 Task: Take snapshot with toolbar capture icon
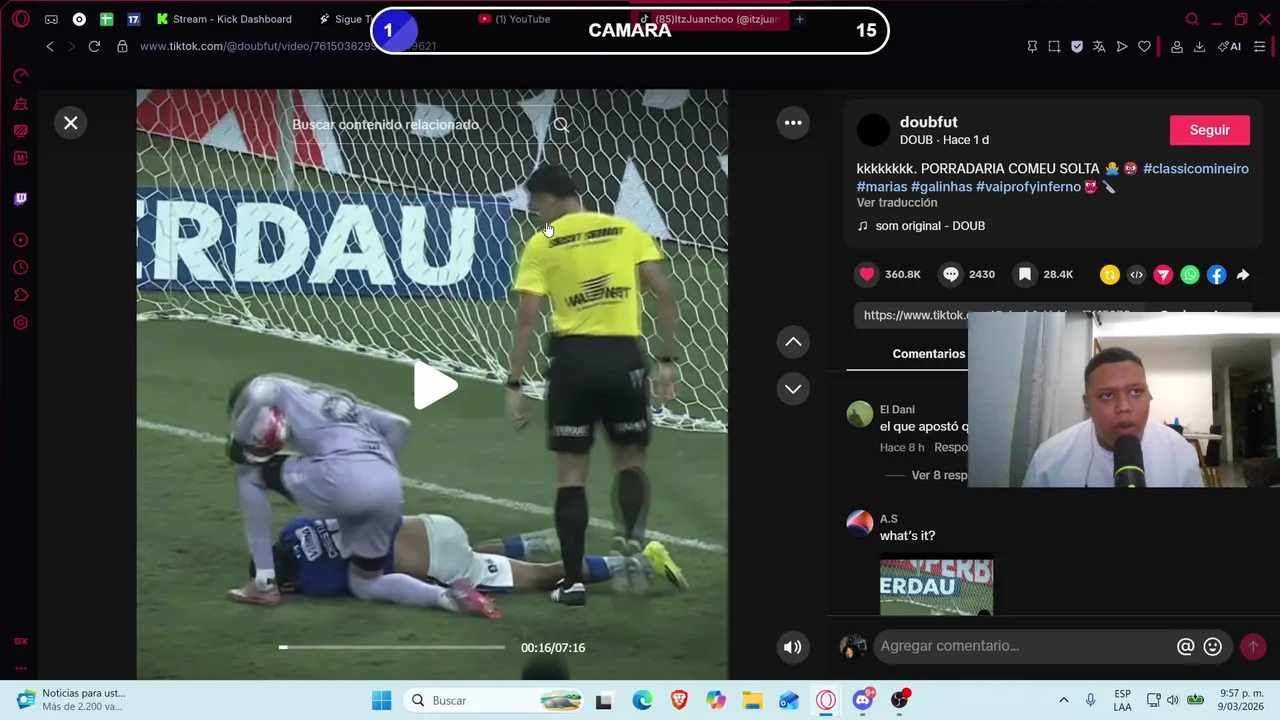coord(1054,46)
